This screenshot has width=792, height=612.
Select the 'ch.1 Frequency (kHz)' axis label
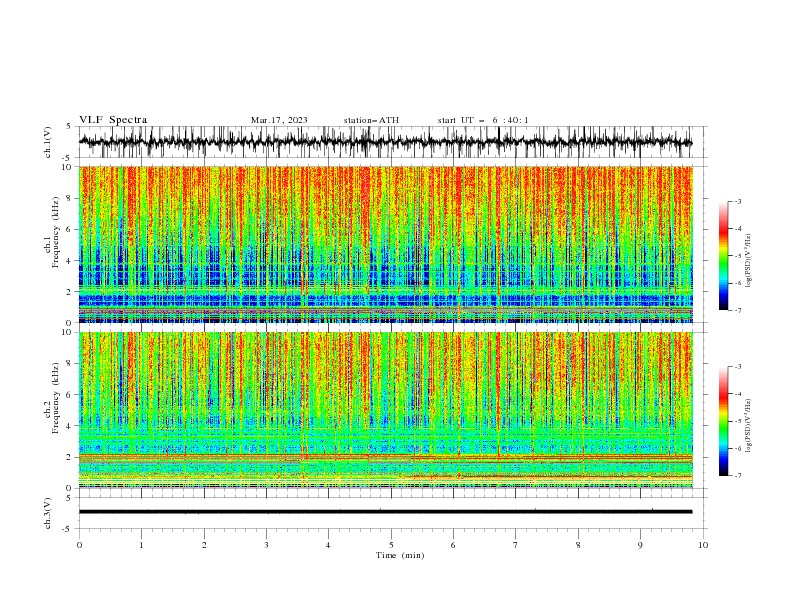53,230
